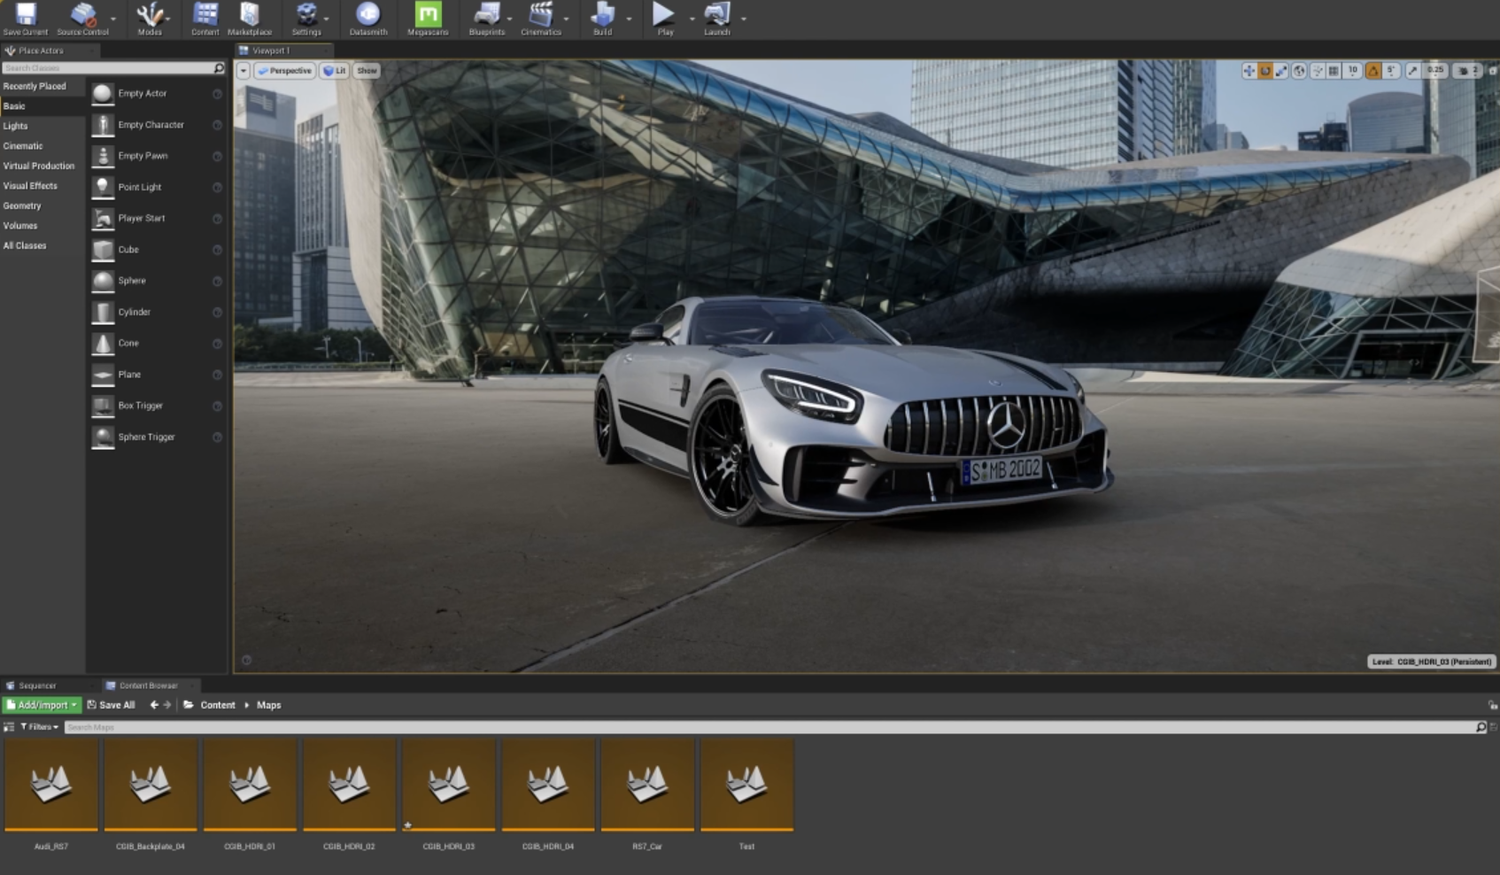Switch to the Sequencer tab
Screen dimensions: 1500x875
[38, 685]
